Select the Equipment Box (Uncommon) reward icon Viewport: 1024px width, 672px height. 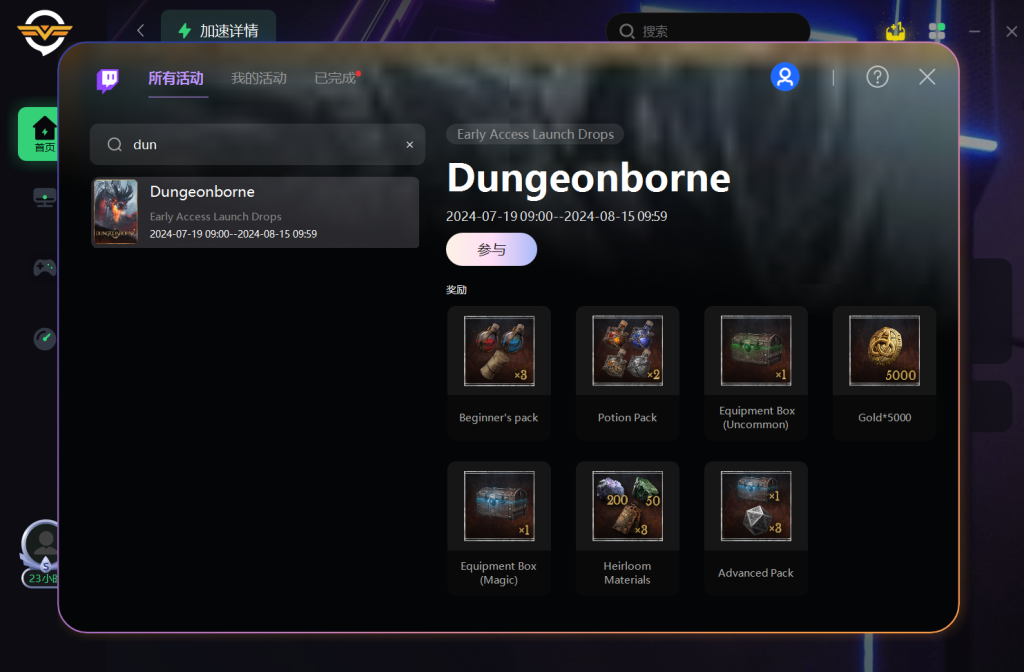point(756,351)
